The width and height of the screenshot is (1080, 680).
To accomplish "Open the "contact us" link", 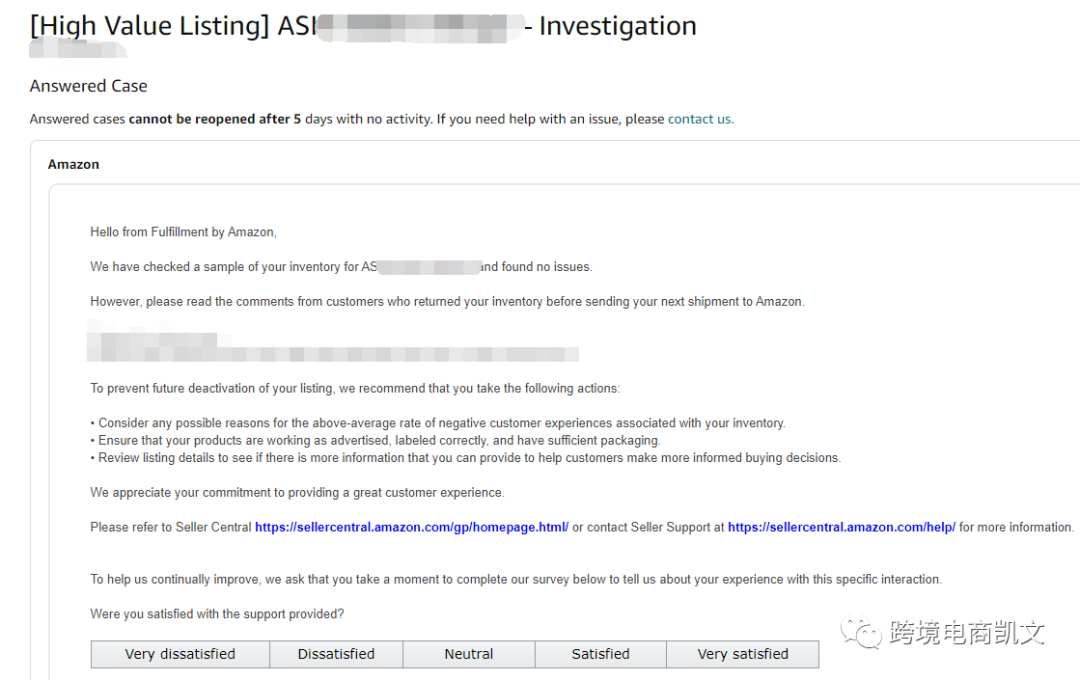I will coord(699,119).
